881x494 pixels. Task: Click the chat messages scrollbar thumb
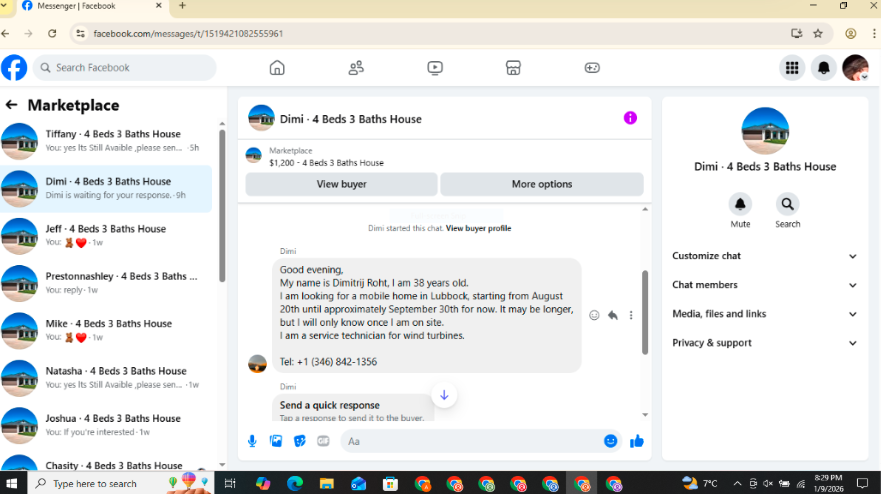pyautogui.click(x=645, y=312)
